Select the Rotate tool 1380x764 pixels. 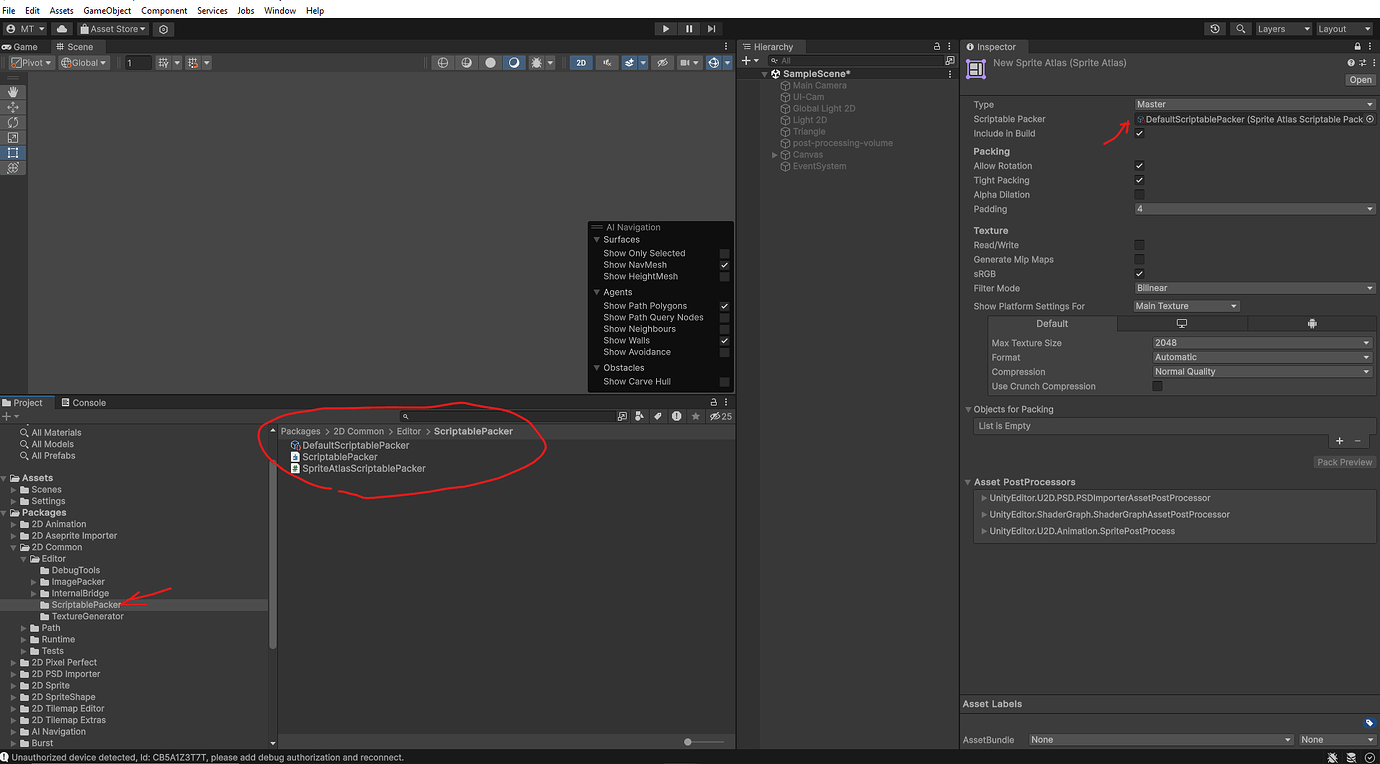13,122
